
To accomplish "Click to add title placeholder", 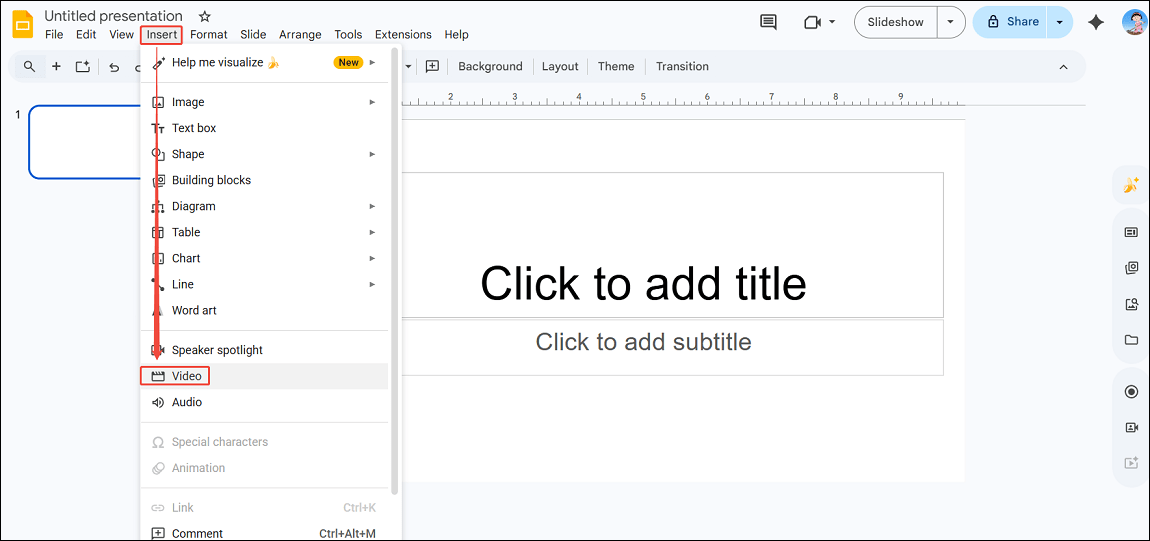I will click(x=643, y=283).
